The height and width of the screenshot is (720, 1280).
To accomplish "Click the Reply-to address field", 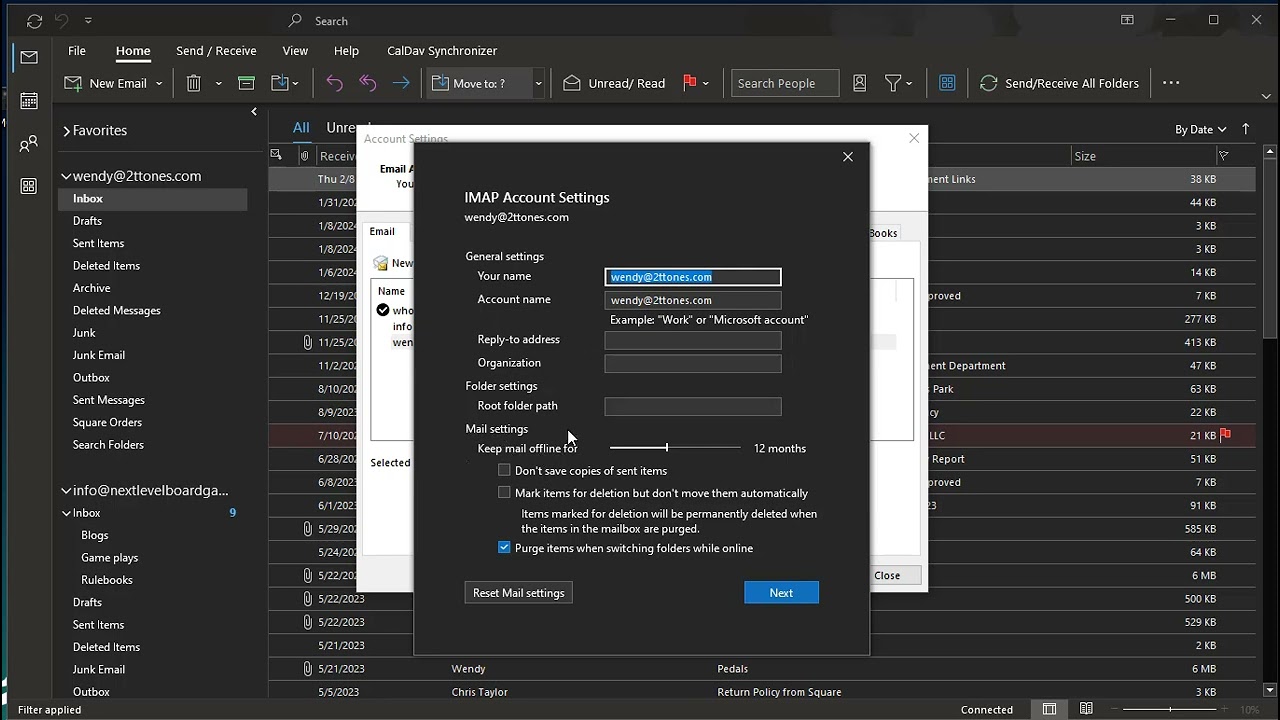I will tap(693, 340).
